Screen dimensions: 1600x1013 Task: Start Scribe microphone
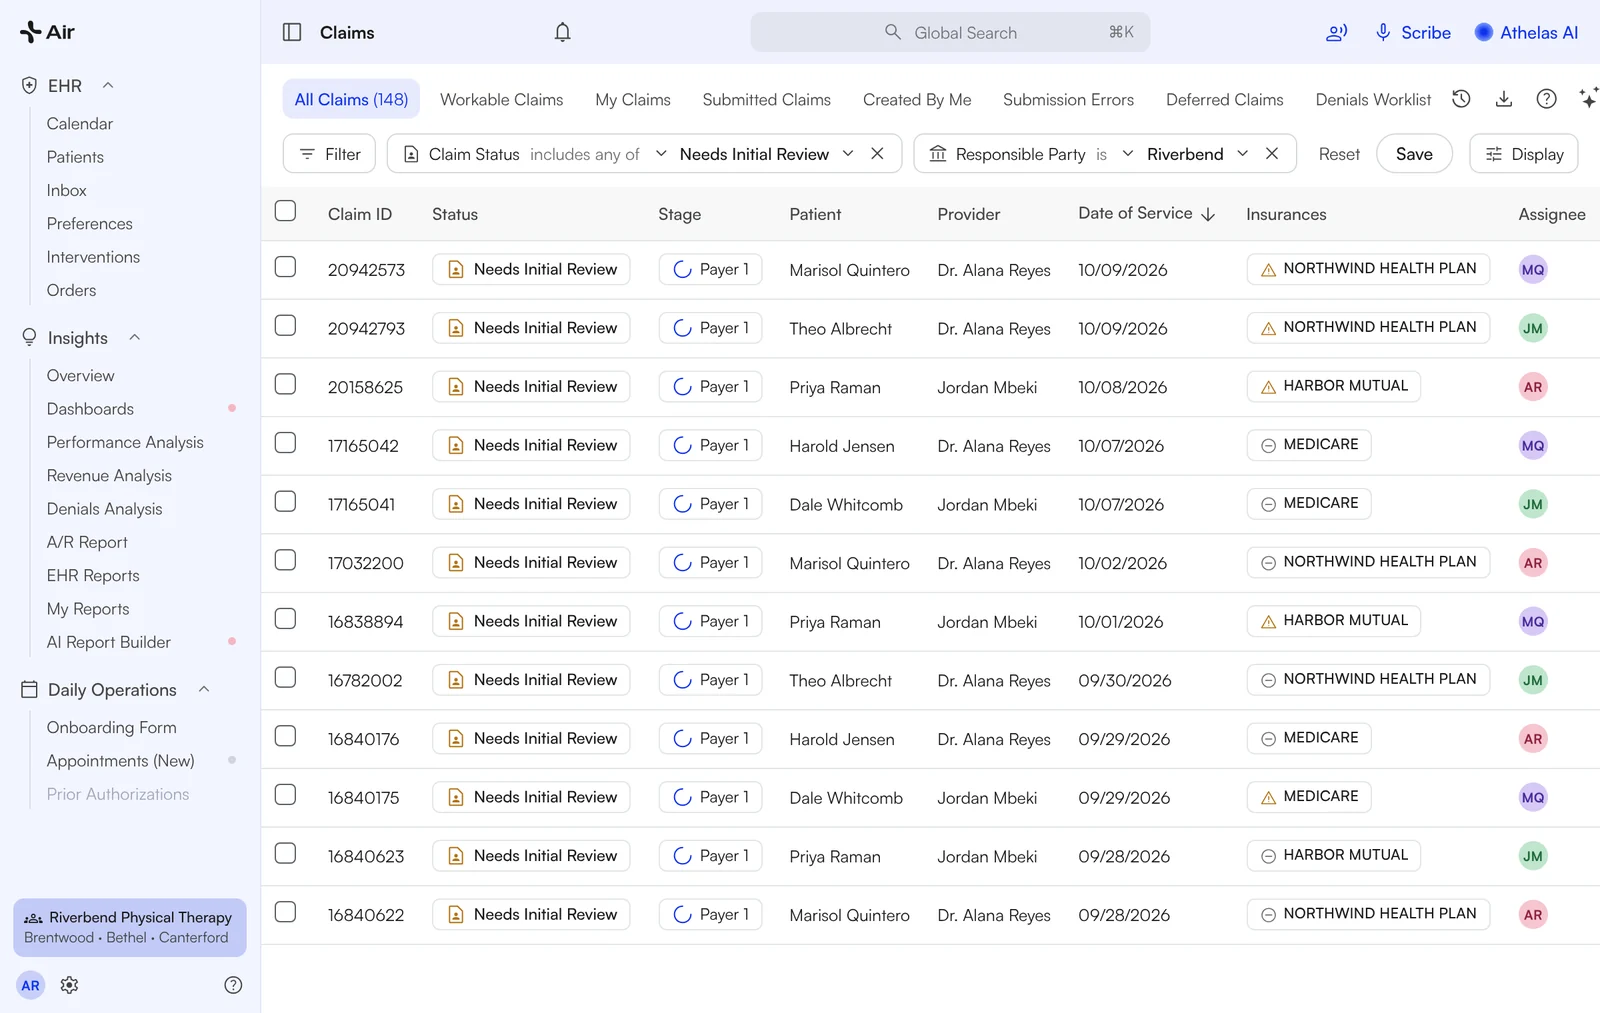tap(1412, 32)
